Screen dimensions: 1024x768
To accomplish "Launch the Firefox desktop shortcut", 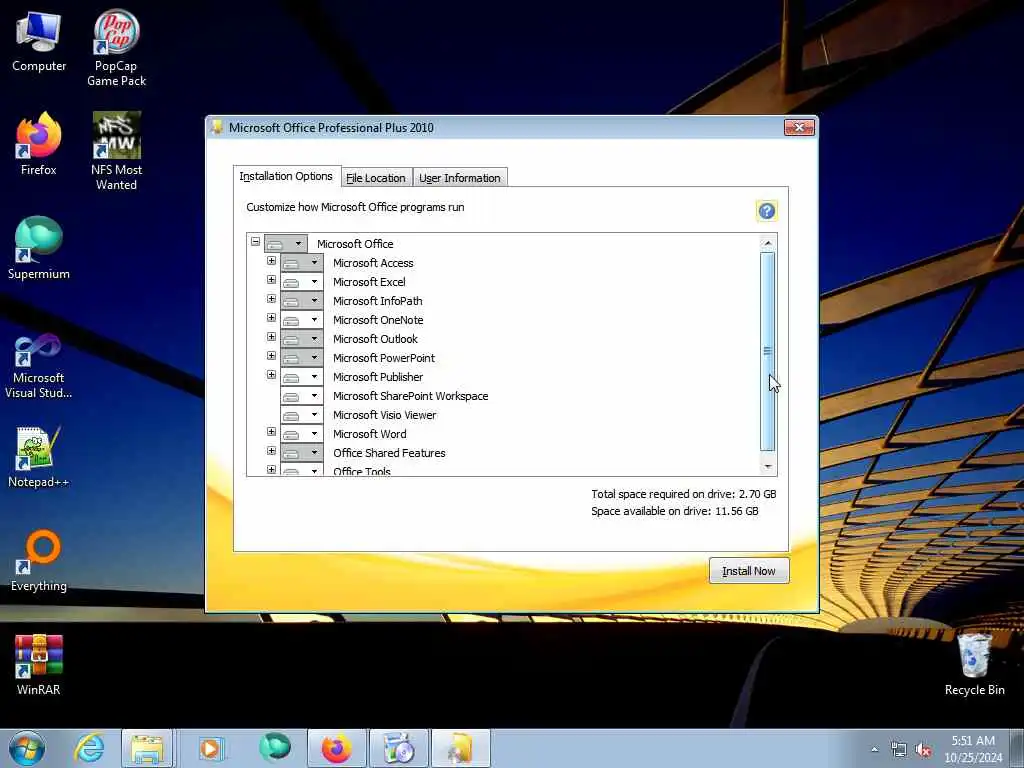I will [x=39, y=144].
